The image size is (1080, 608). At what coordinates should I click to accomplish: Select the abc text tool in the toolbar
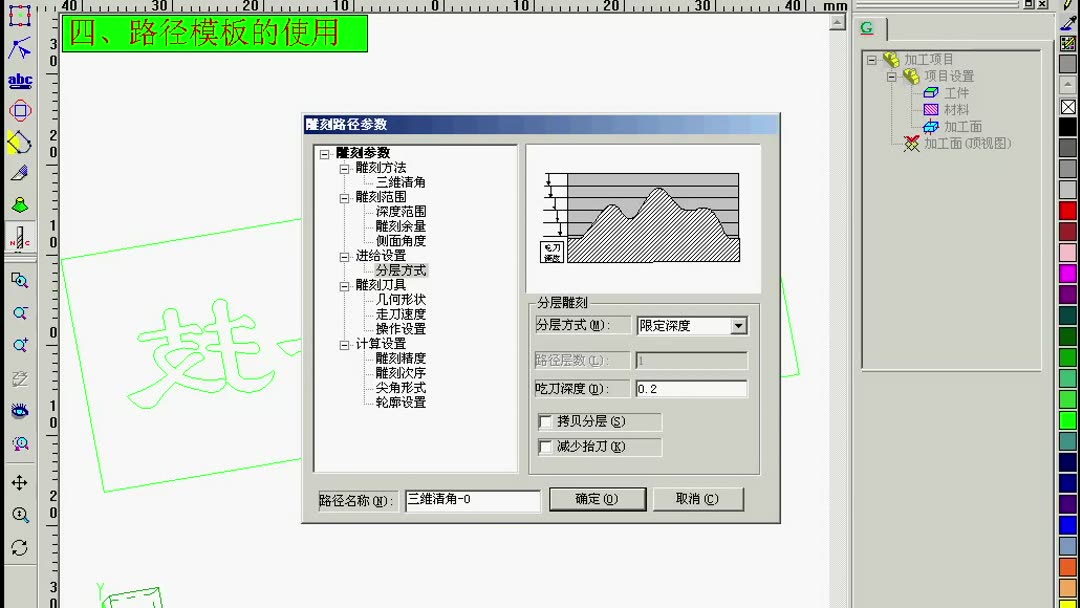click(19, 80)
